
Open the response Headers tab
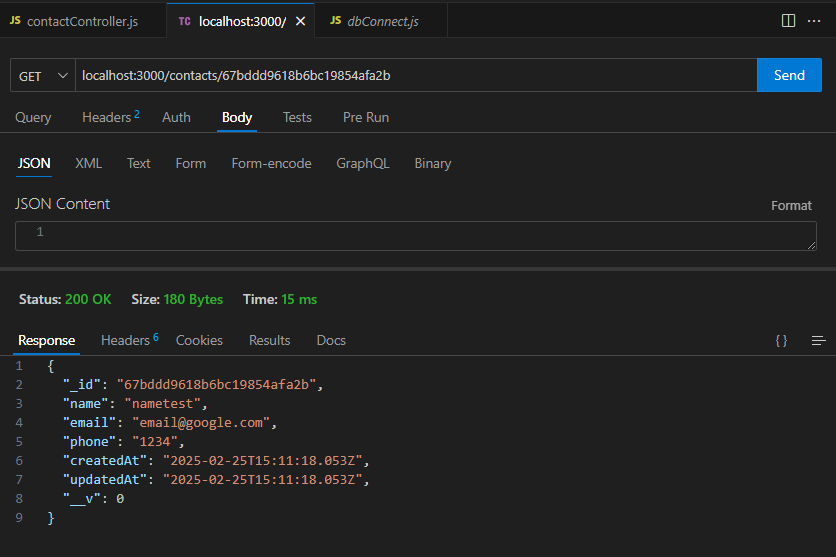click(x=130, y=340)
